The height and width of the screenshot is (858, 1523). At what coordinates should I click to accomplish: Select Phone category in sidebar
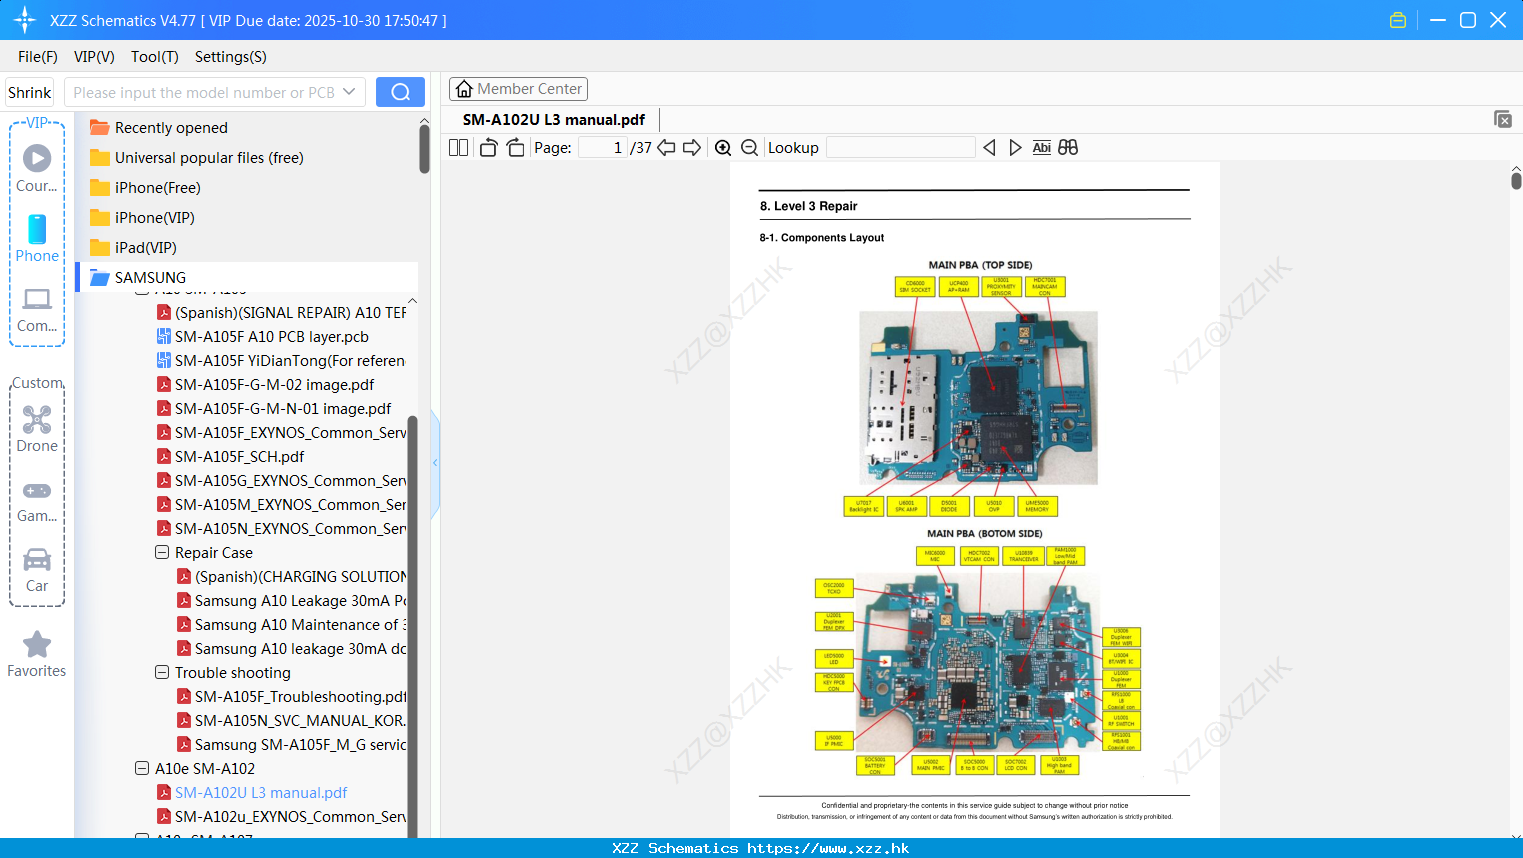coord(37,238)
